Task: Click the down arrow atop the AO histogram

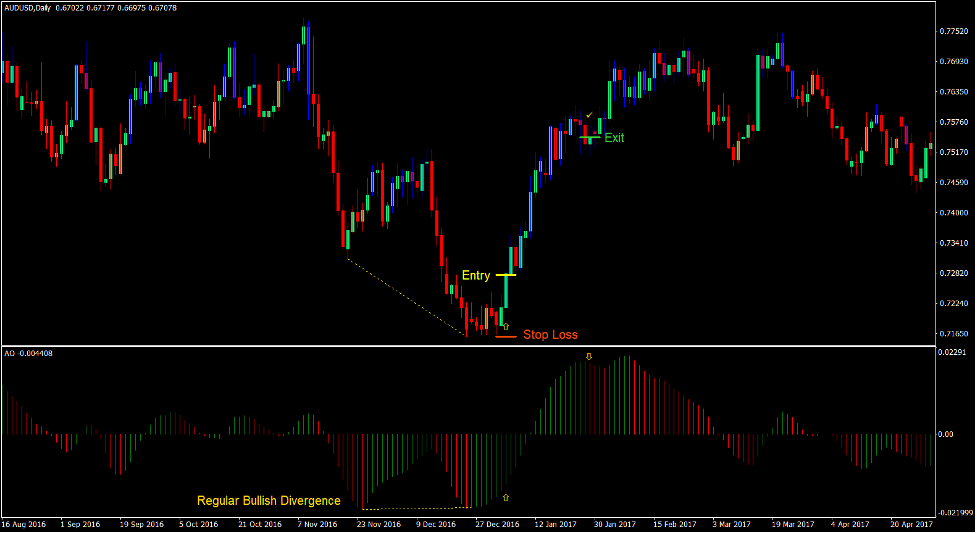Action: (x=588, y=356)
